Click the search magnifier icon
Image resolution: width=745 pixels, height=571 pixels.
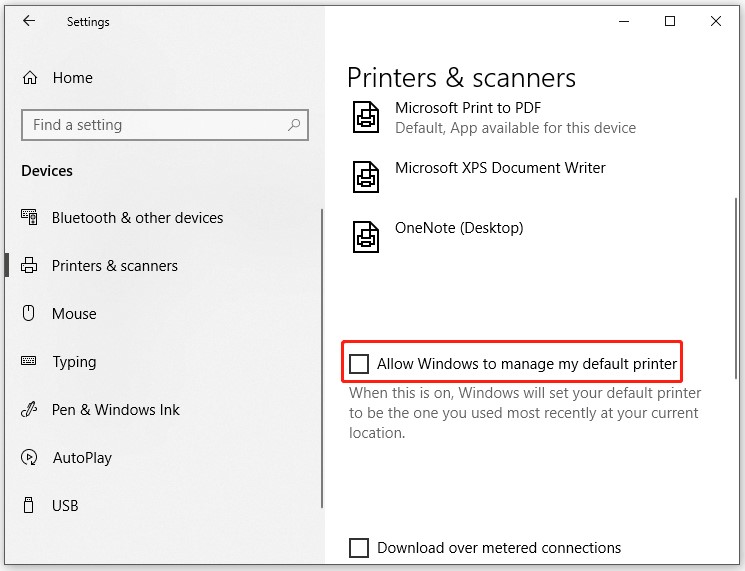[294, 125]
